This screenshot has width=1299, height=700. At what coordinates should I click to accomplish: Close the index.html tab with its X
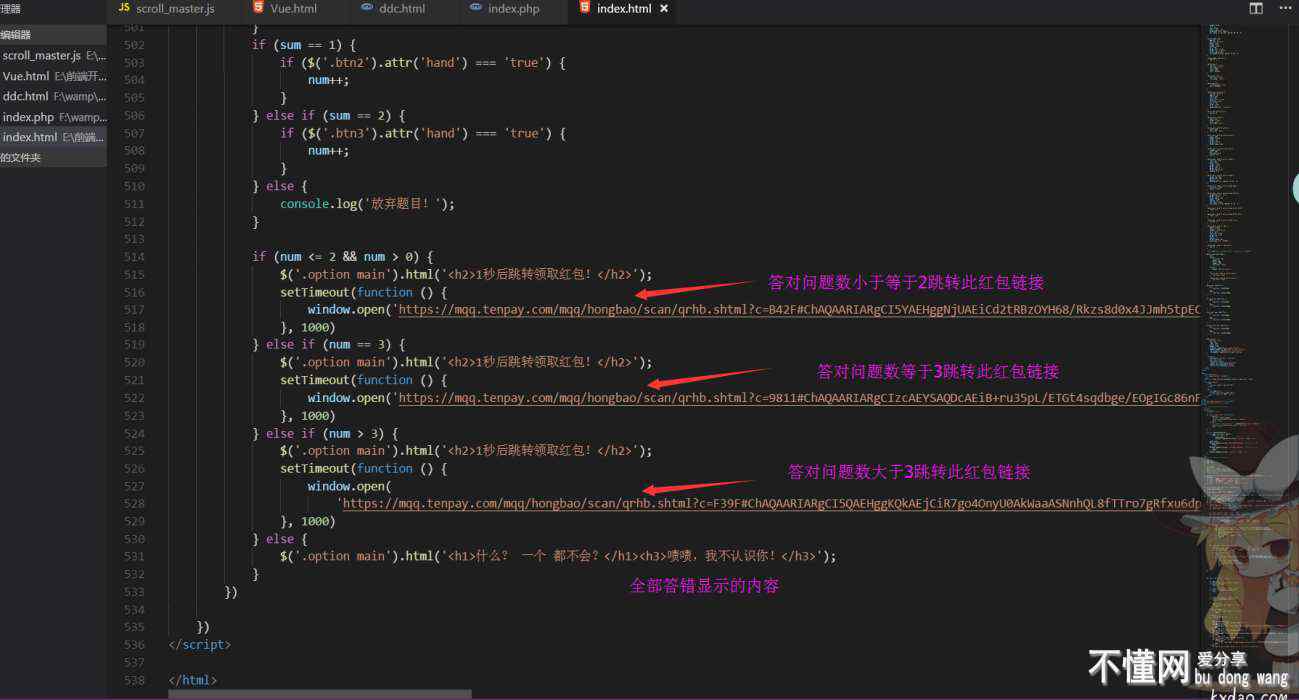coord(663,8)
